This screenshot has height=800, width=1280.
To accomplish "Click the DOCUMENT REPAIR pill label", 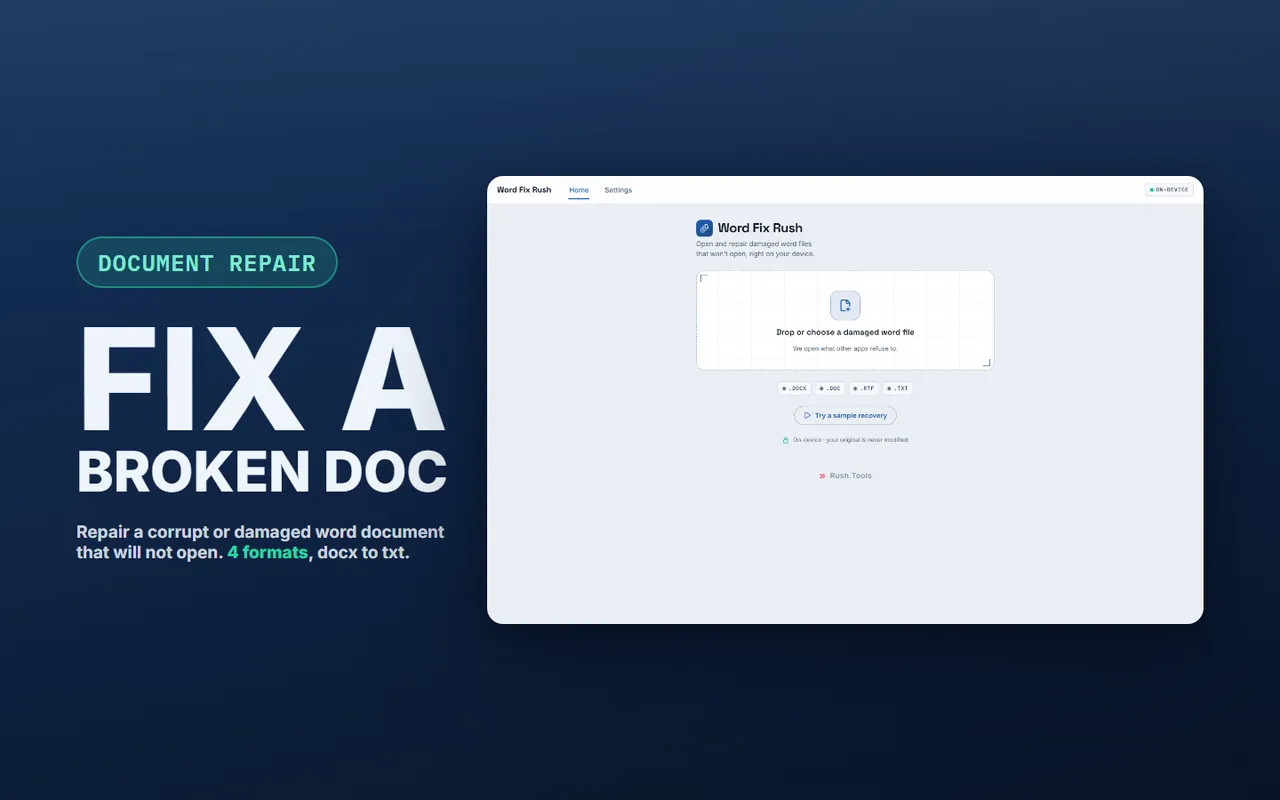I will click(207, 263).
